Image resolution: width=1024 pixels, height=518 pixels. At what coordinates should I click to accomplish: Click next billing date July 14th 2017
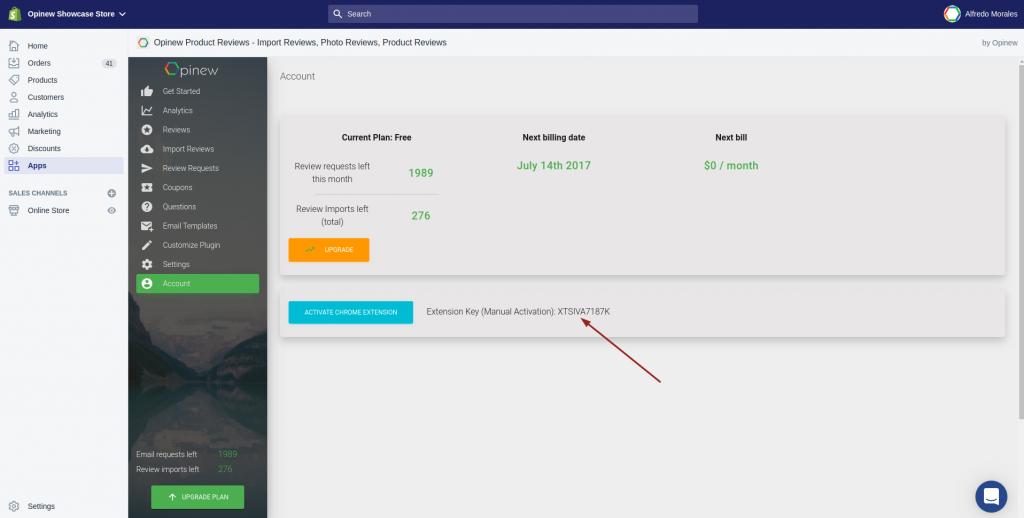(x=554, y=165)
